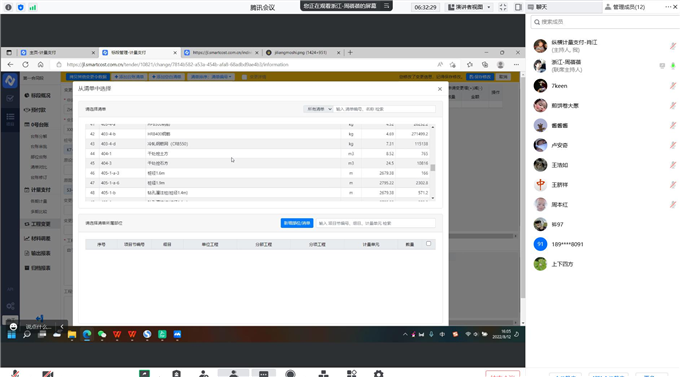
Task: Open 标段概况 in the sidebar menu
Action: click(x=37, y=95)
